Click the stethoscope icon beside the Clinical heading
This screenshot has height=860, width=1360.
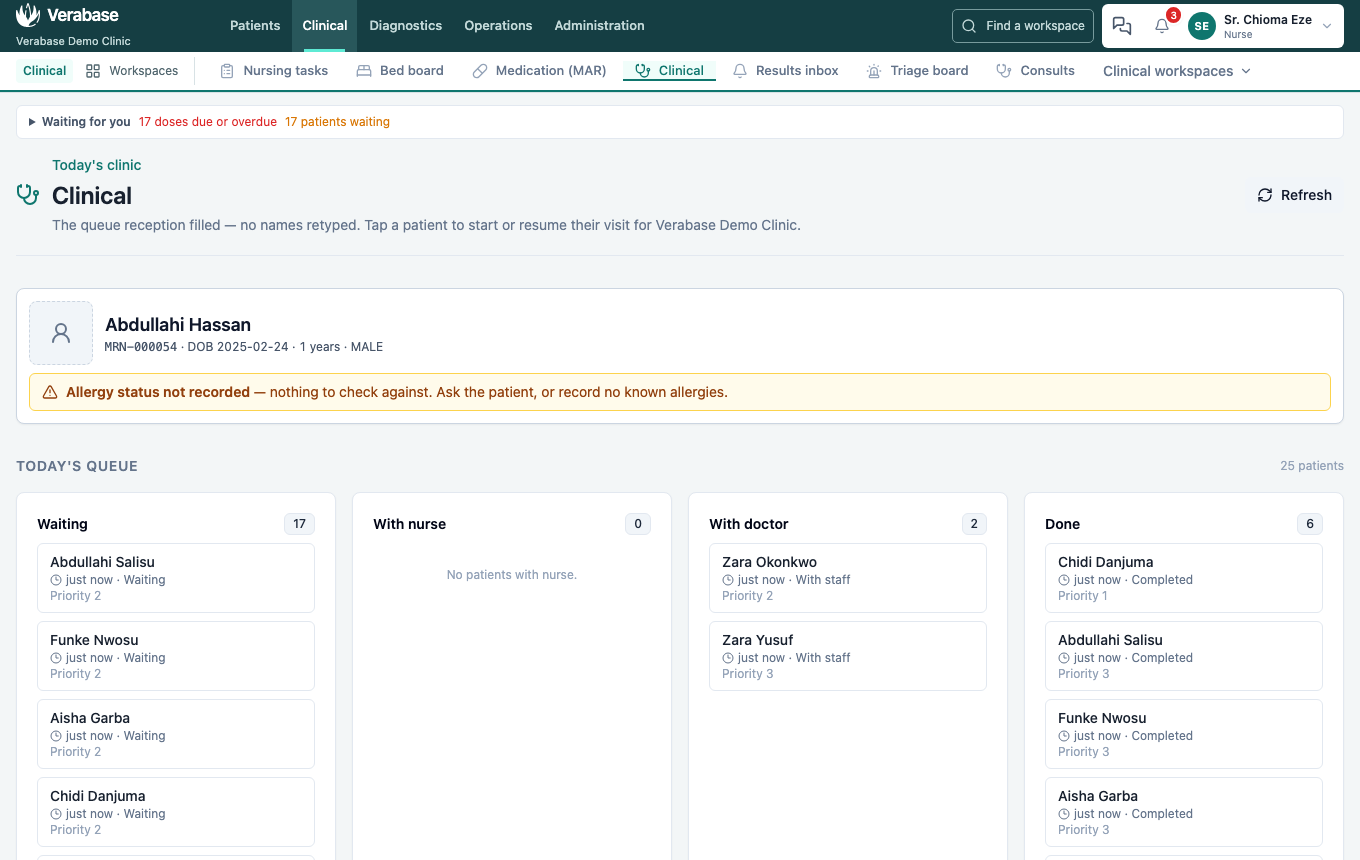tap(28, 194)
